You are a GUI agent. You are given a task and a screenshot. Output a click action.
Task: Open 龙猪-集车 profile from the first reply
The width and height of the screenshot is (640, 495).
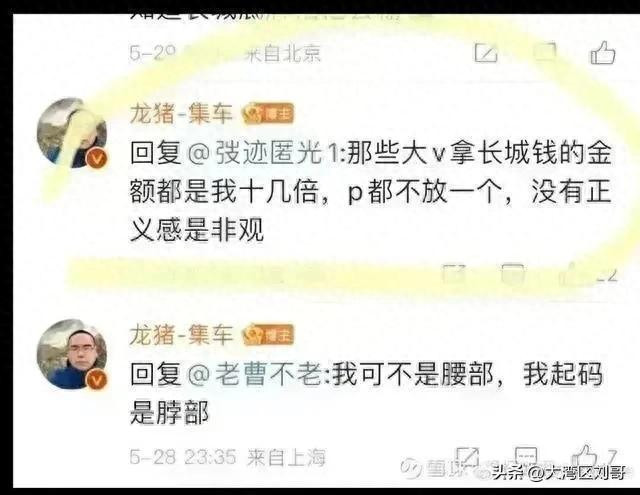(181, 113)
